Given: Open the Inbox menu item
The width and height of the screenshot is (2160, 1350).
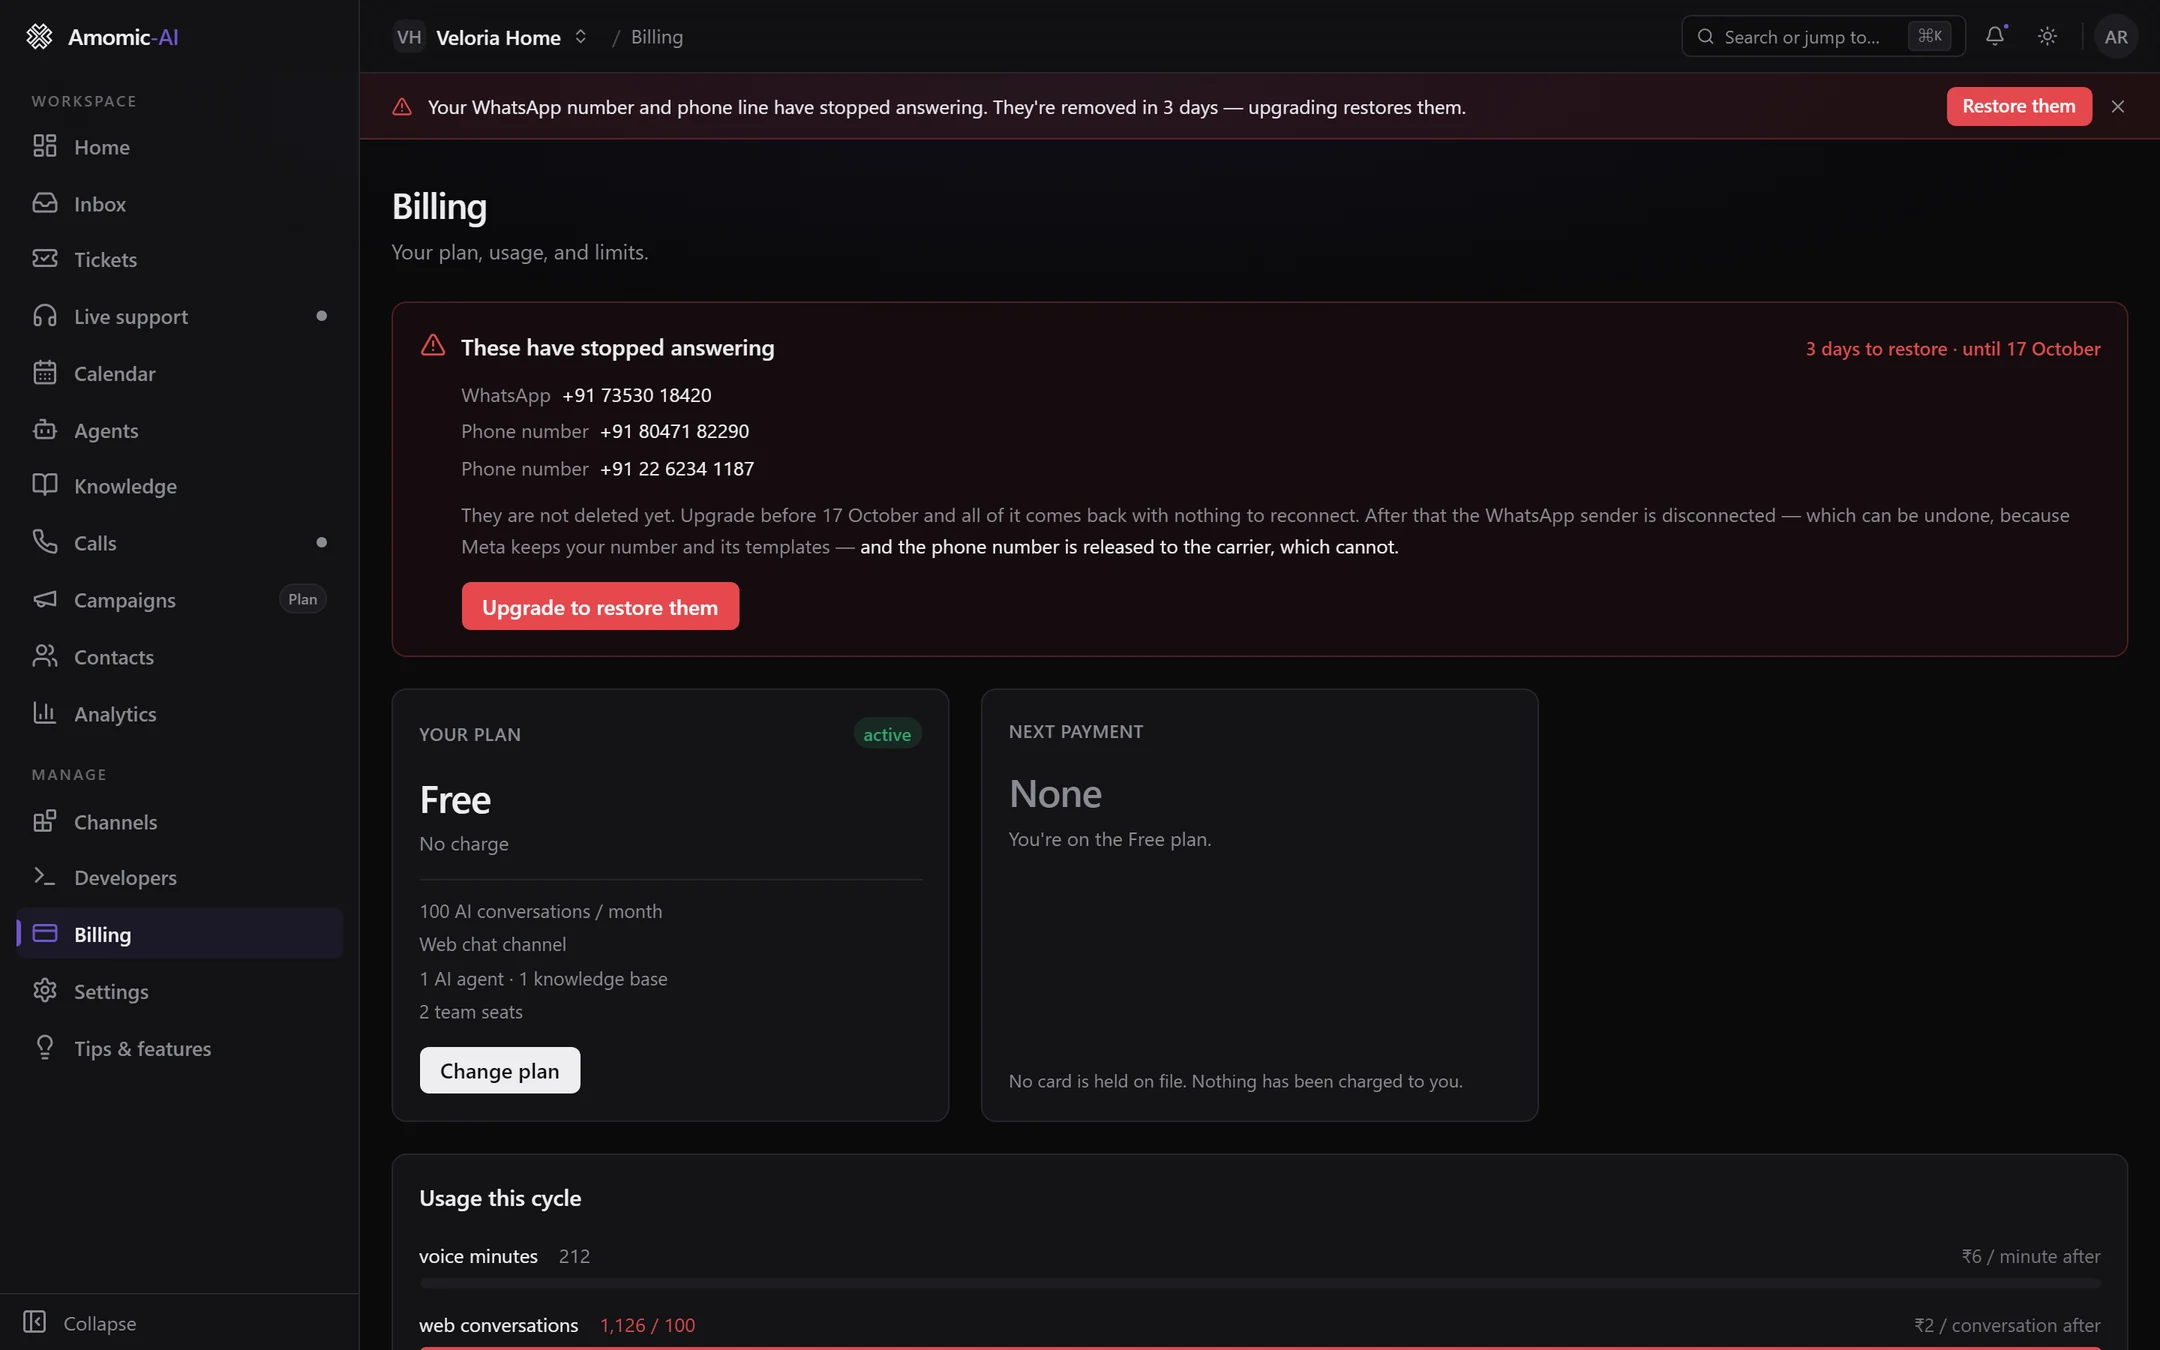Looking at the screenshot, I should [x=180, y=203].
